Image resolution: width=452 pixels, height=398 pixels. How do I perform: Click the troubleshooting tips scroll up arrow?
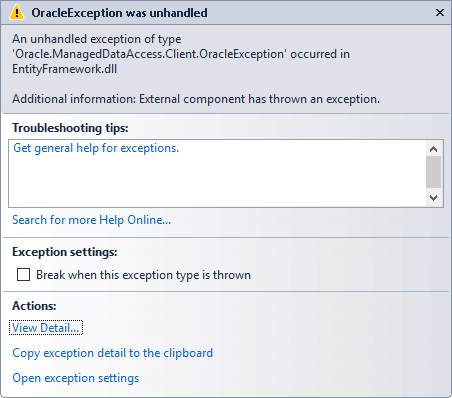pyautogui.click(x=433, y=149)
